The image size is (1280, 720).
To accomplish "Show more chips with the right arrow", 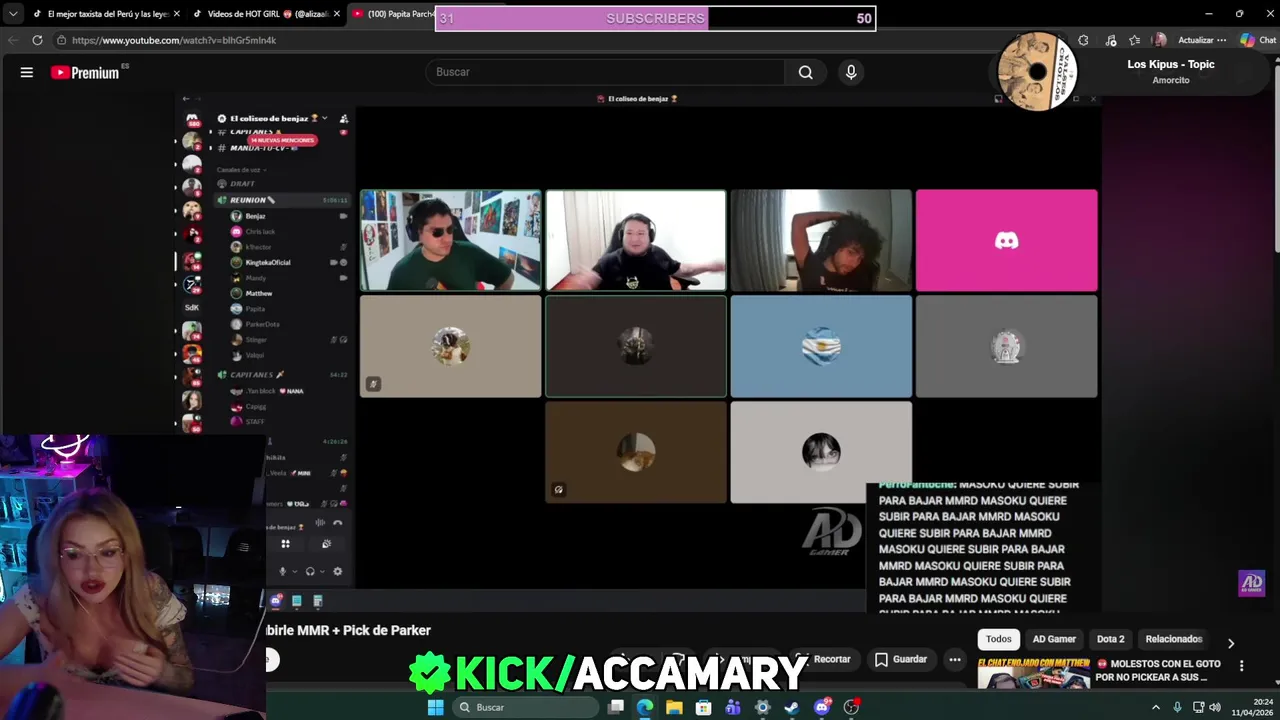I will click(1231, 643).
